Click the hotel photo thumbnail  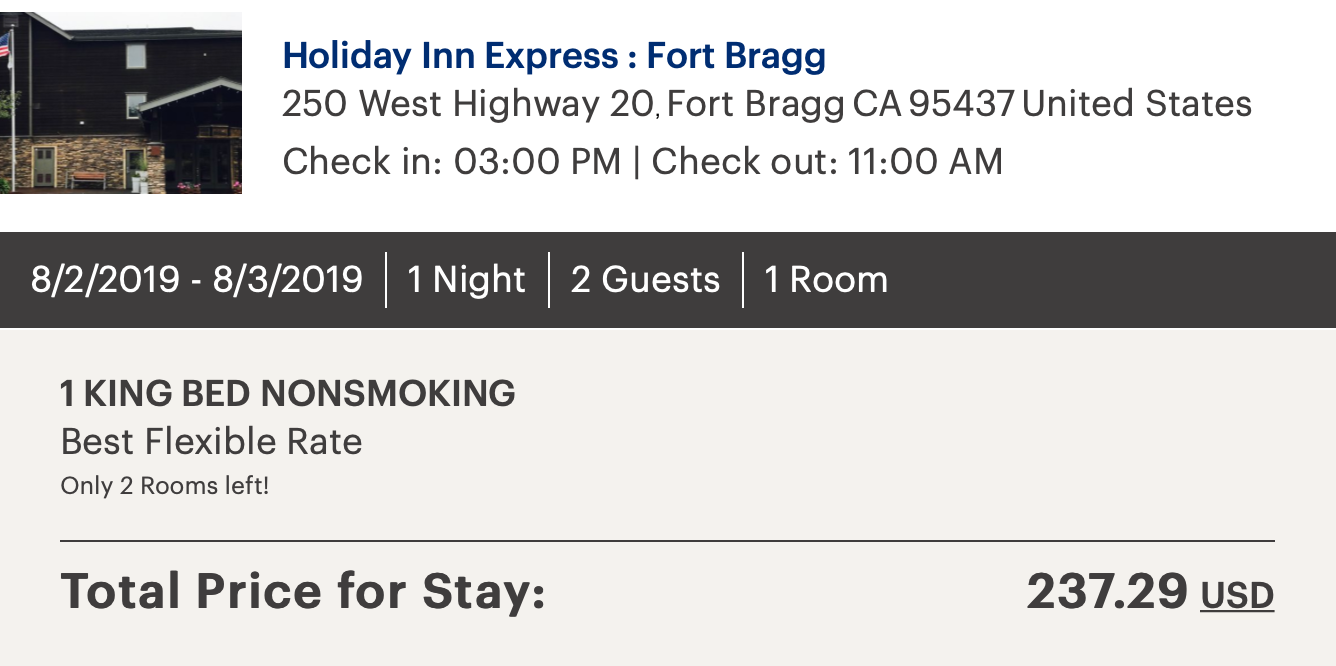121,102
